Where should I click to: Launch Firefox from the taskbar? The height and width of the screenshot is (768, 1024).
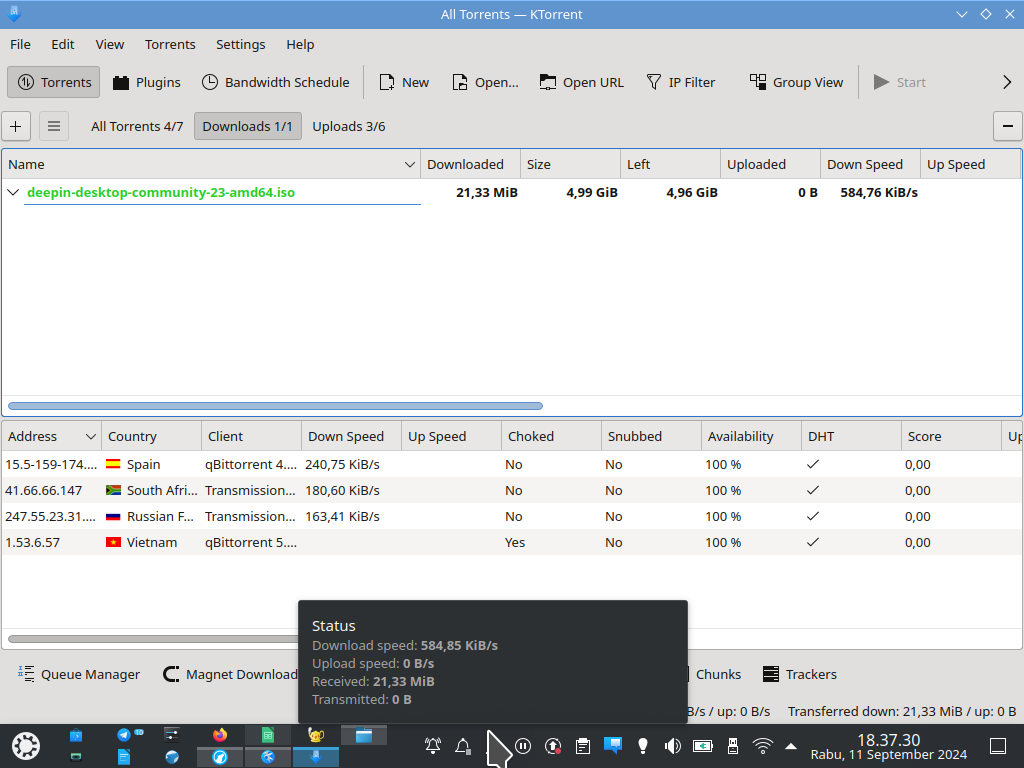[220, 735]
